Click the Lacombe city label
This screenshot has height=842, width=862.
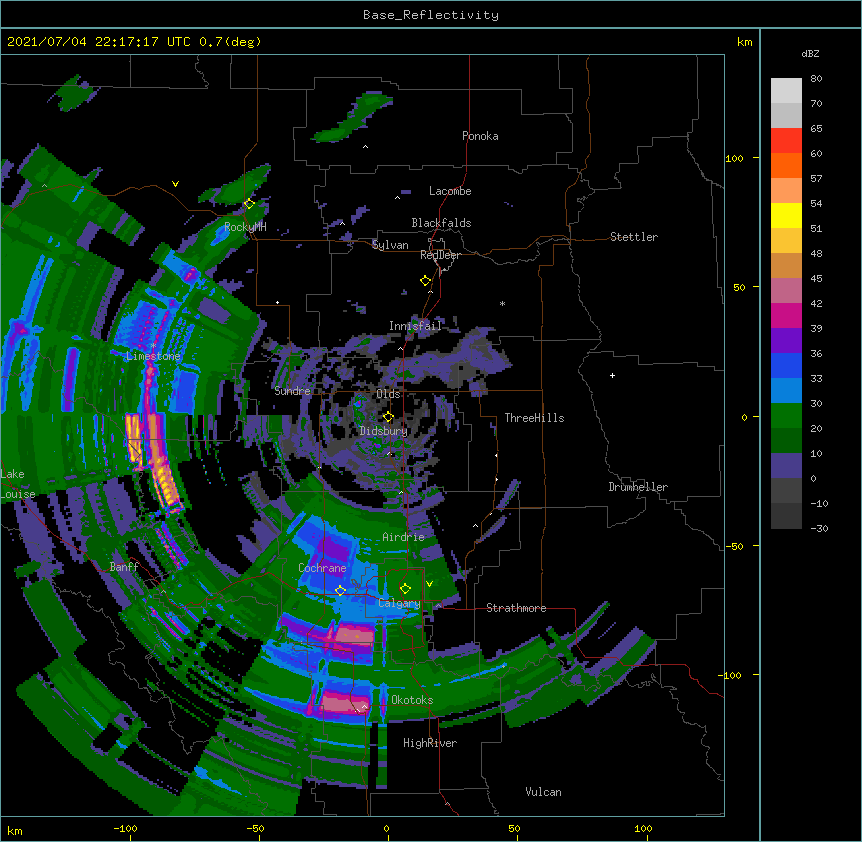pos(450,191)
